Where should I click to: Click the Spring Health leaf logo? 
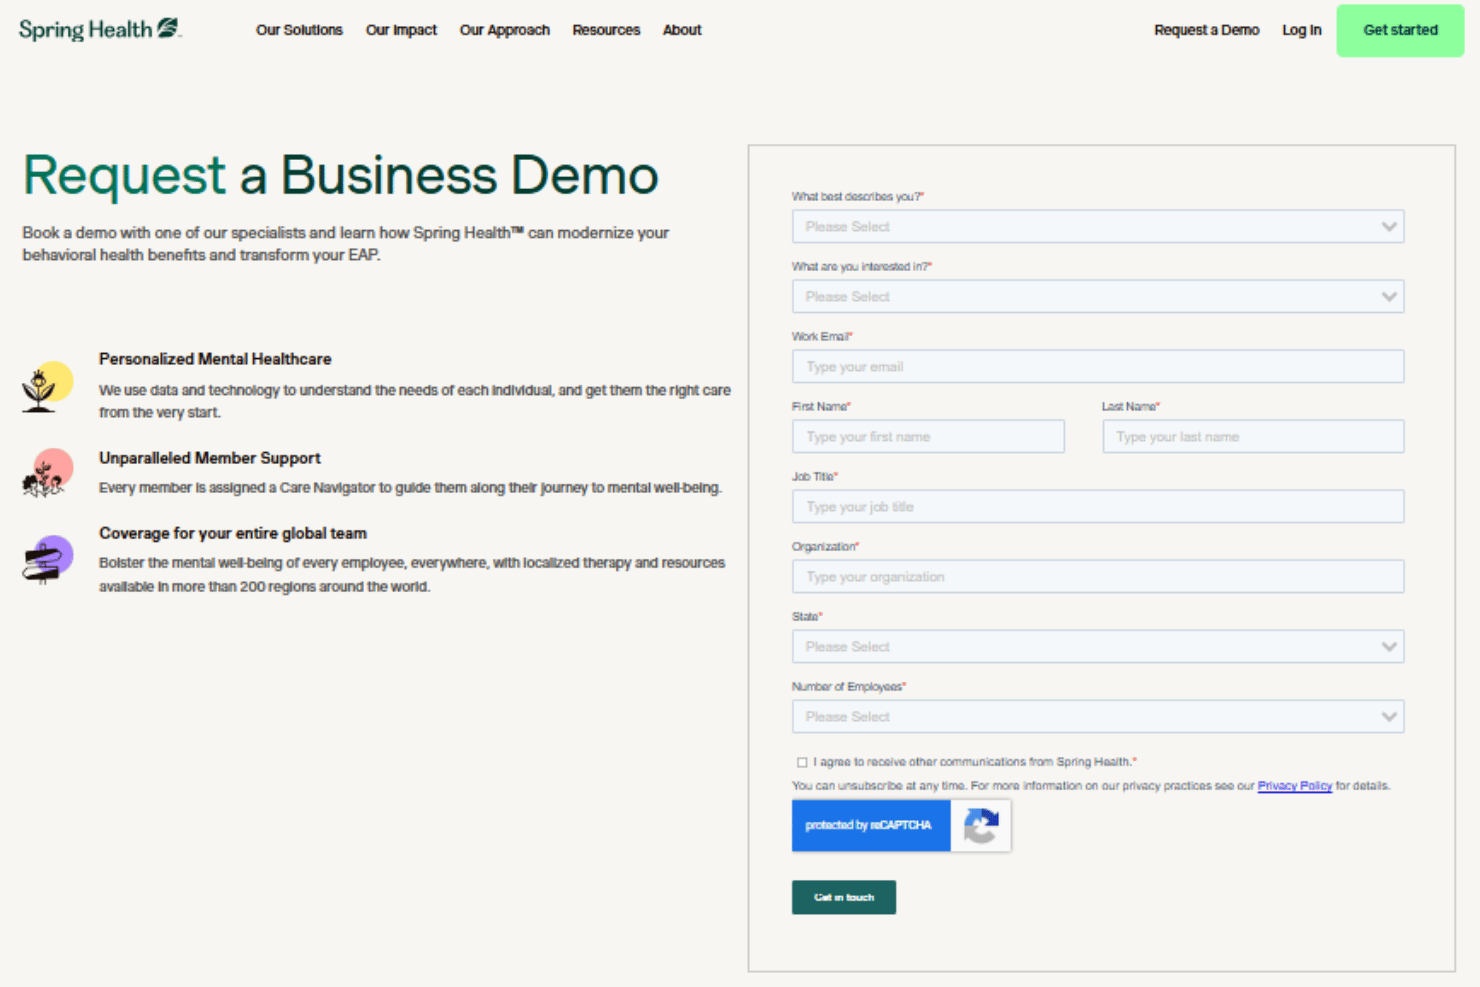100,29
